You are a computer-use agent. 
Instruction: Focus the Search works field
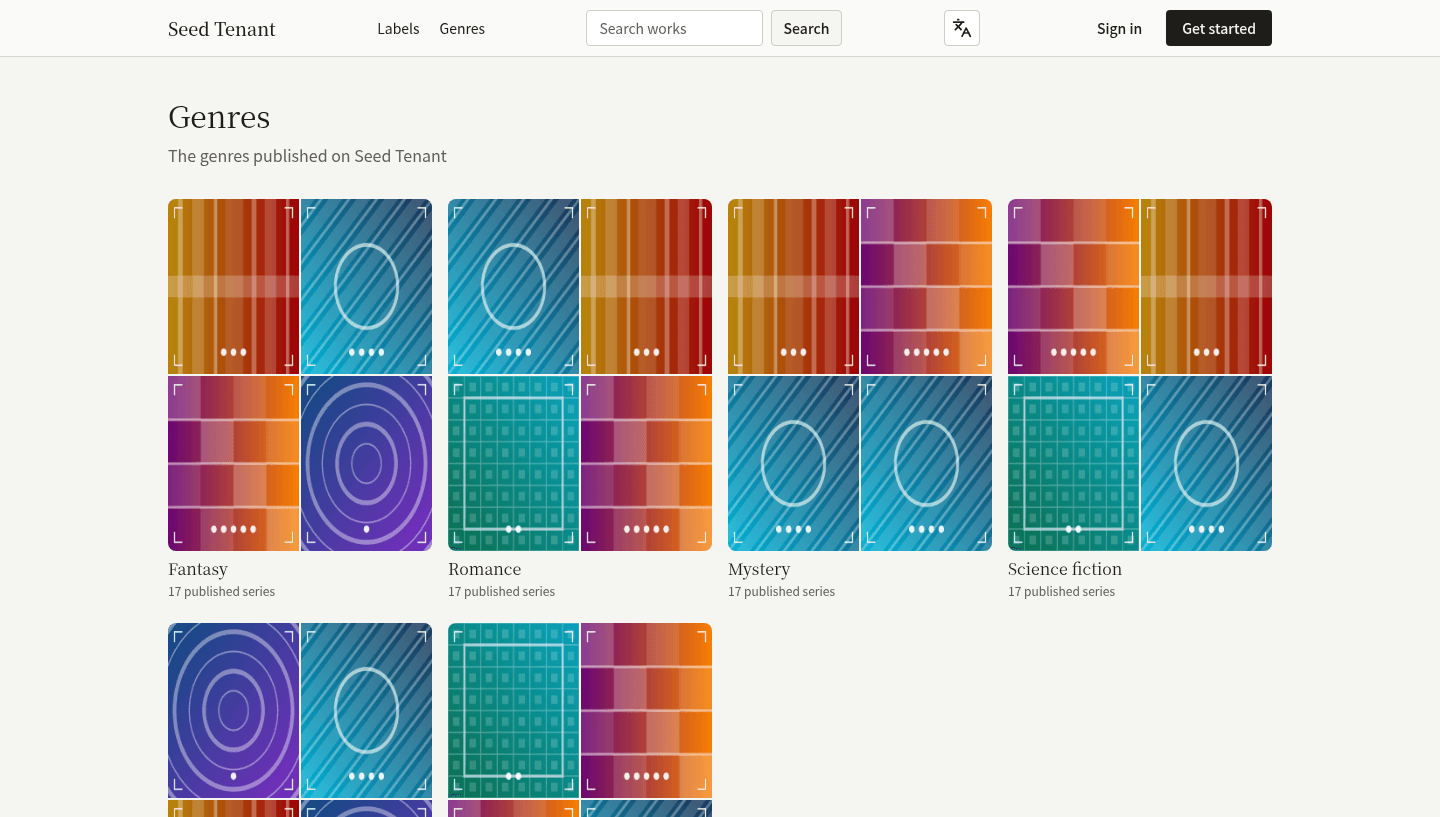[x=674, y=28]
